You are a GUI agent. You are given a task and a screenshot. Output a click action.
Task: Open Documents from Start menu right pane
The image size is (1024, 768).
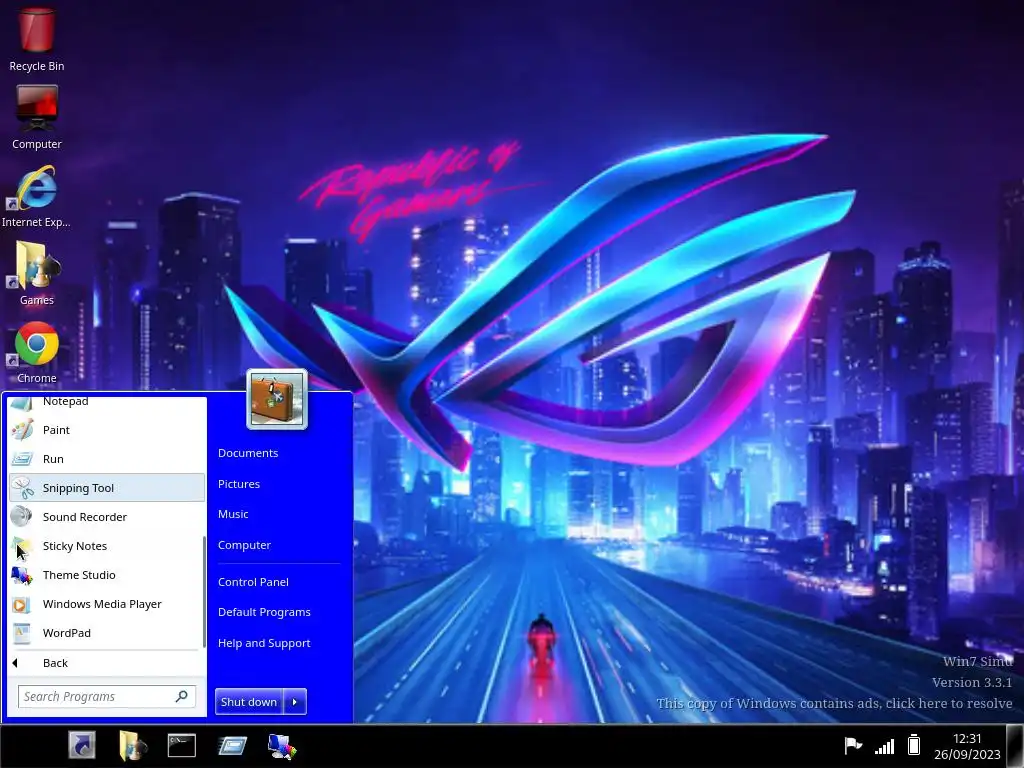tap(248, 453)
